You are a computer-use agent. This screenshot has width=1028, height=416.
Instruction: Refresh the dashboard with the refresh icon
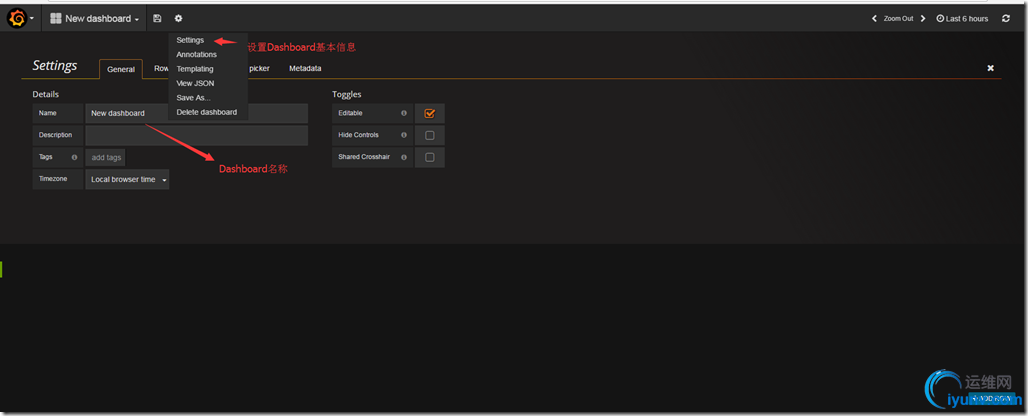(x=1006, y=19)
